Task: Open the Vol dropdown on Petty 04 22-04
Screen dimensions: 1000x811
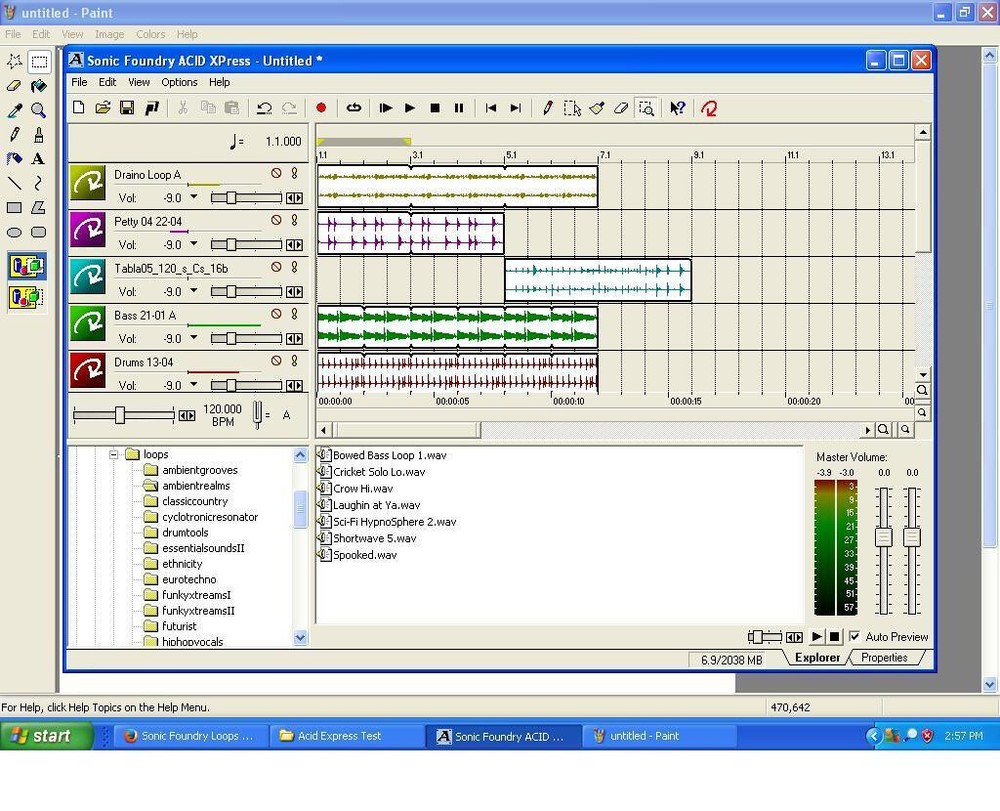Action: pos(192,244)
